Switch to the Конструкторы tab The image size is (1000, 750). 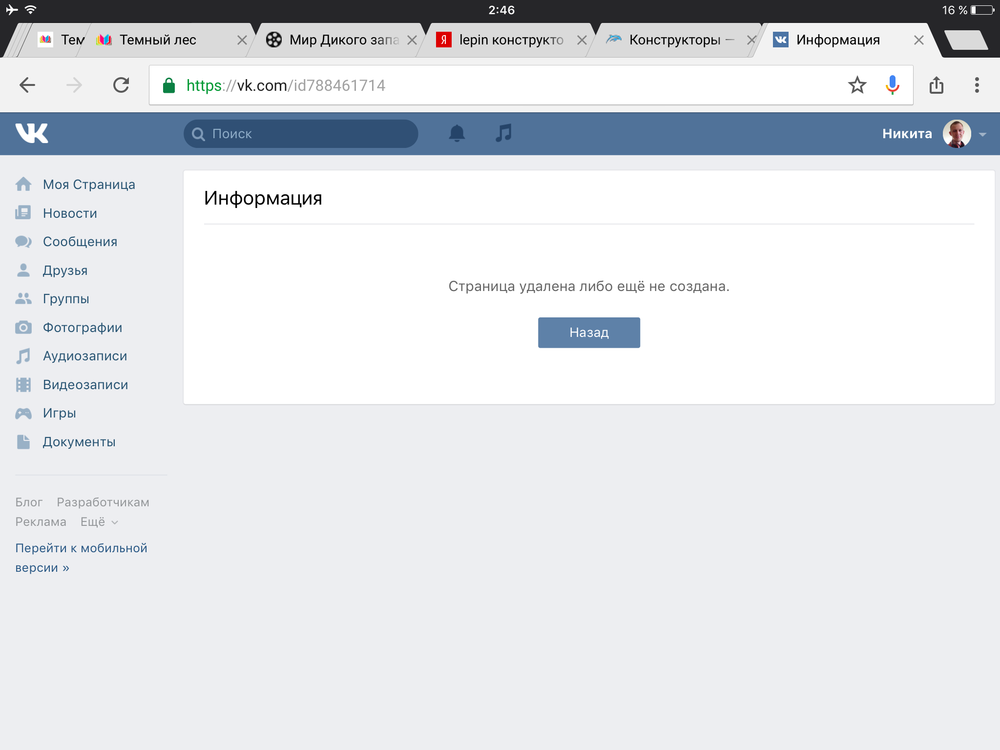click(675, 40)
